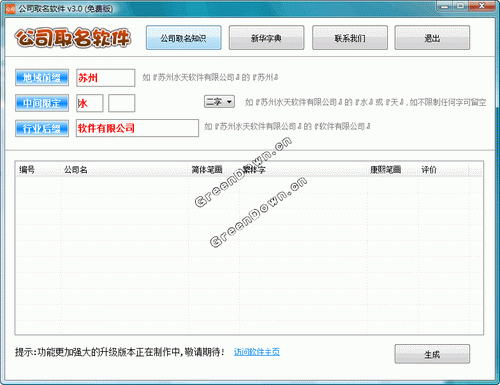
Task: Focus the region prefix field containing 苏州
Action: [106, 78]
